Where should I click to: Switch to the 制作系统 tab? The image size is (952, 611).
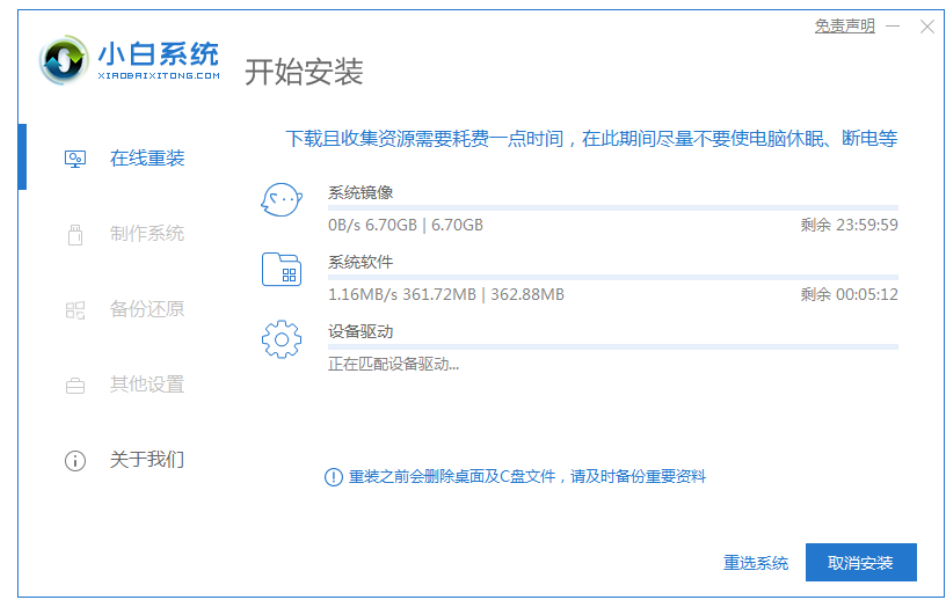pyautogui.click(x=147, y=234)
